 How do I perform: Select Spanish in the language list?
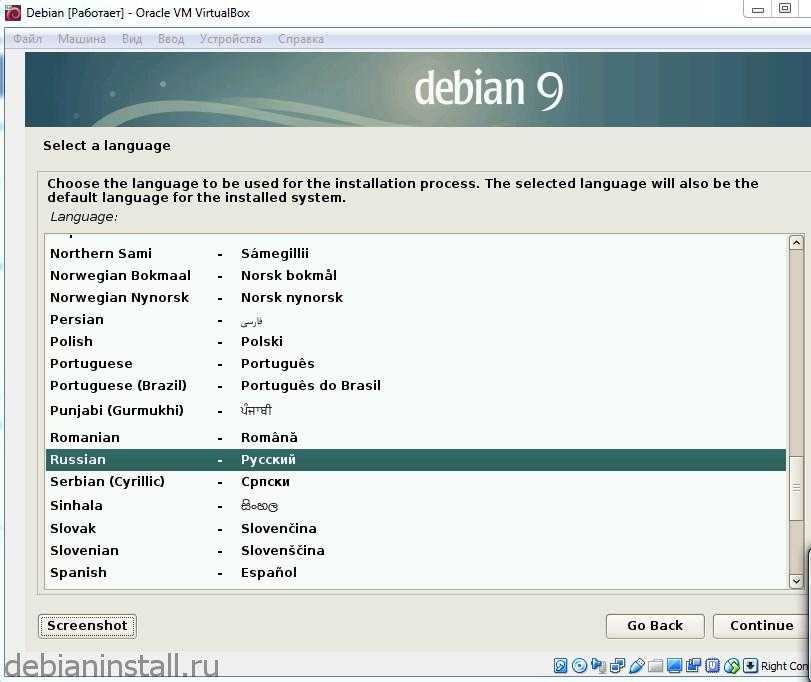[78, 573]
